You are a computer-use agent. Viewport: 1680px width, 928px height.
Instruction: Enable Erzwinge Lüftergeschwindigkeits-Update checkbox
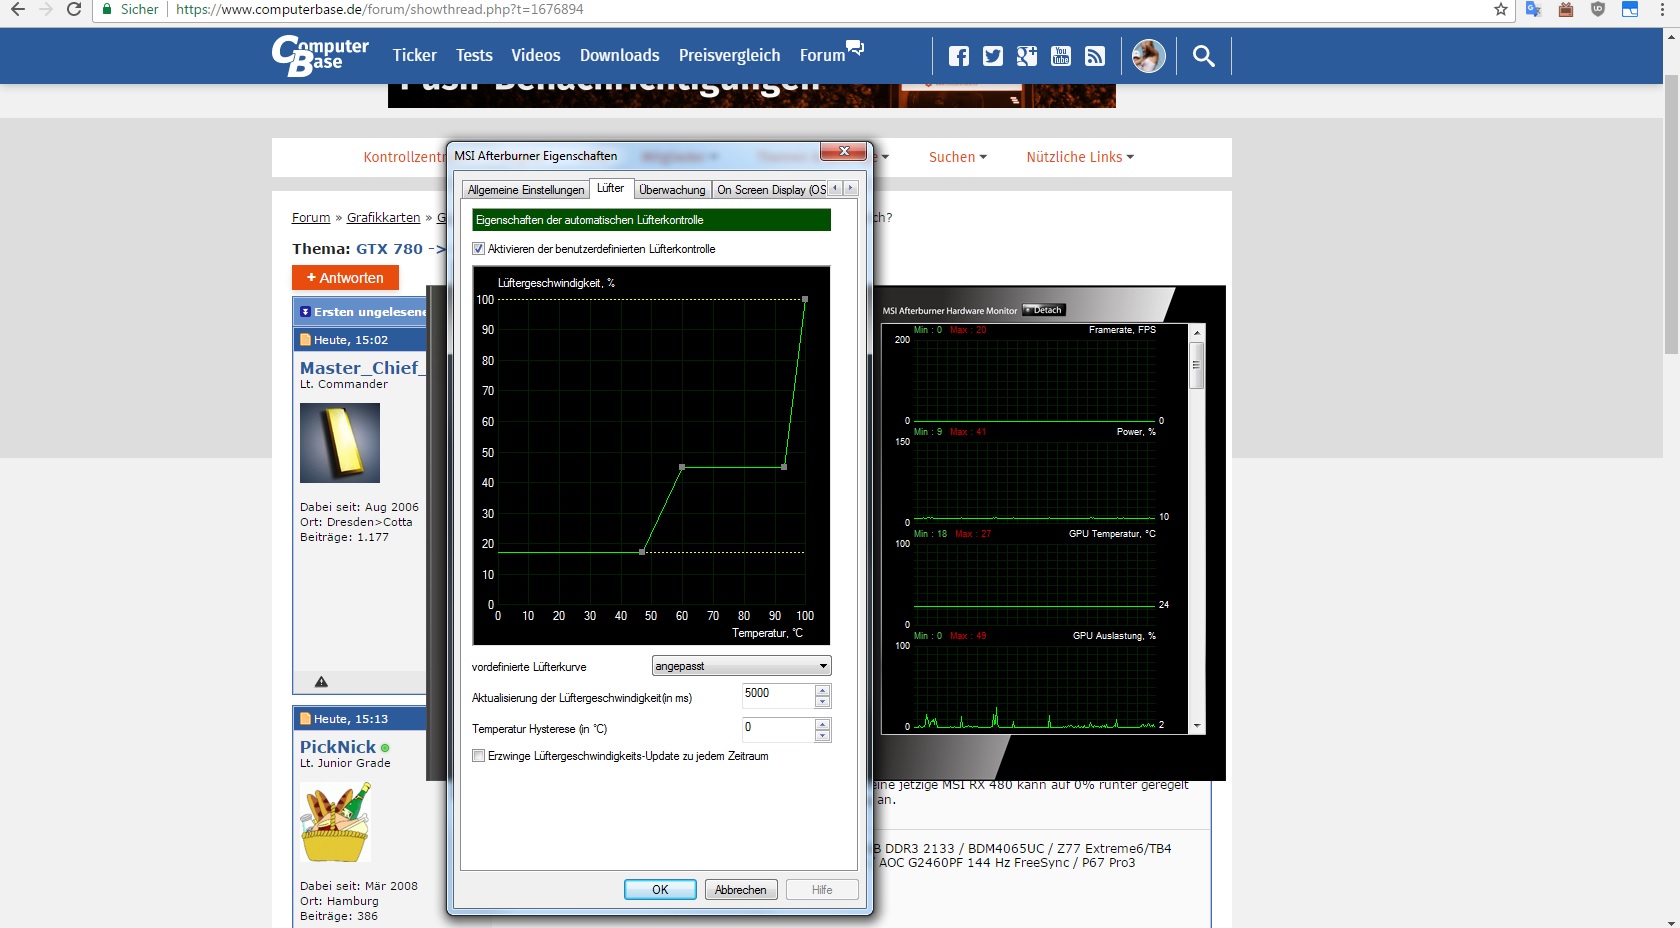[x=478, y=756]
